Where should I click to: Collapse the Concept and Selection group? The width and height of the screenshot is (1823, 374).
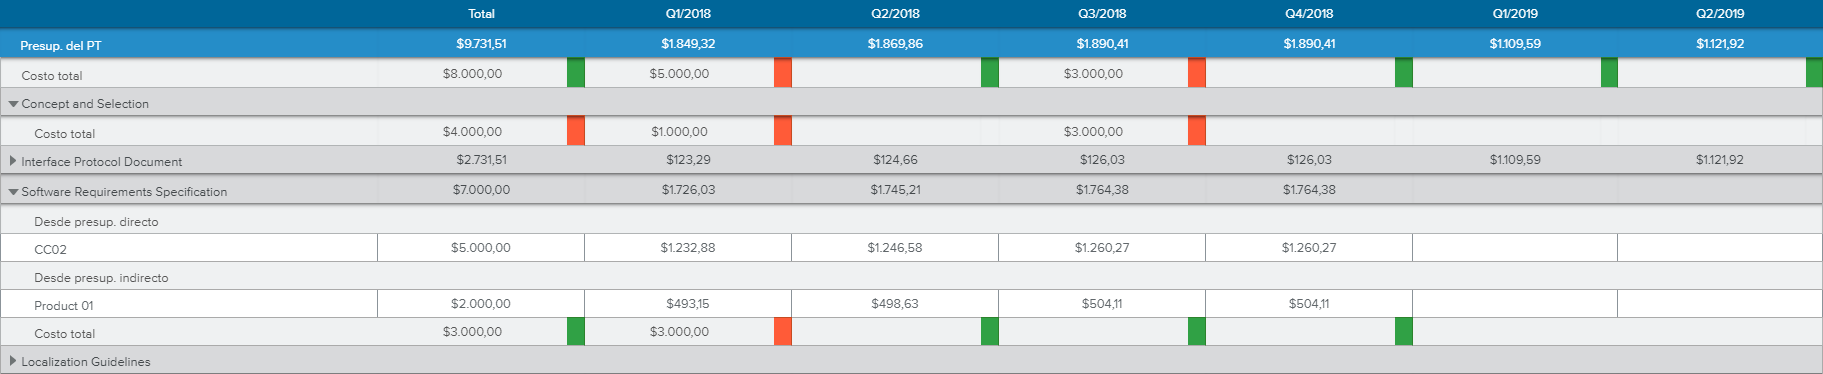13,103
